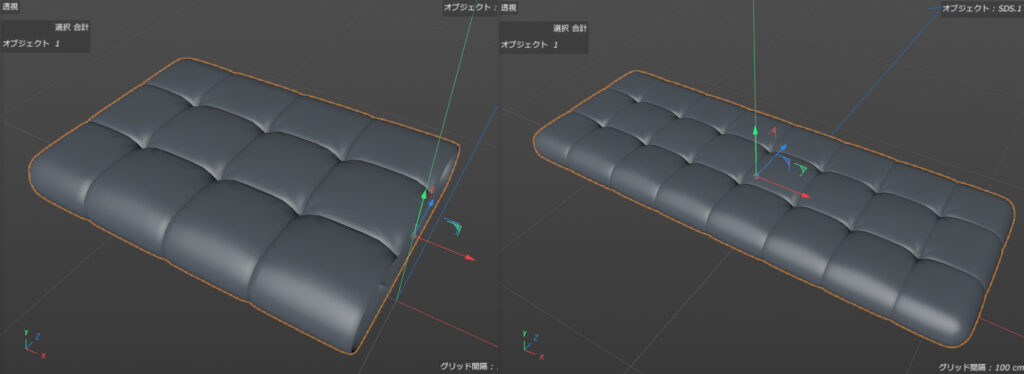Click the red X-axis arrow in right viewport
This screenshot has width=1024, height=374.
click(x=805, y=195)
